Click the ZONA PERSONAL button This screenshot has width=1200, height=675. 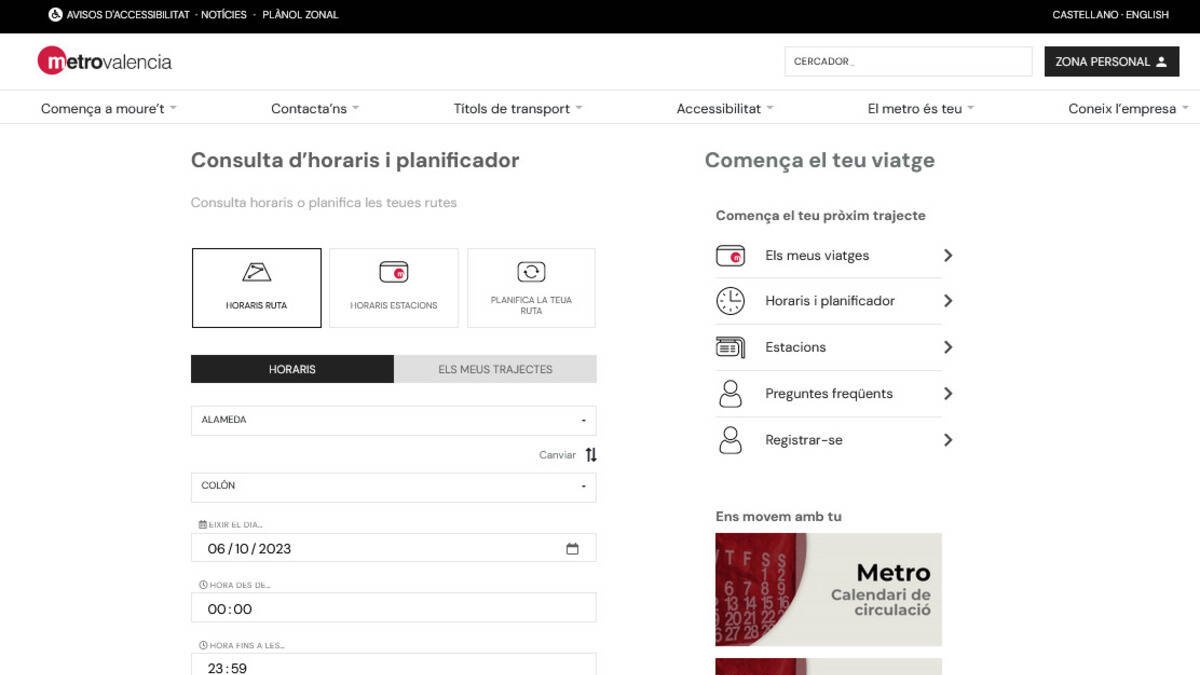1112,62
